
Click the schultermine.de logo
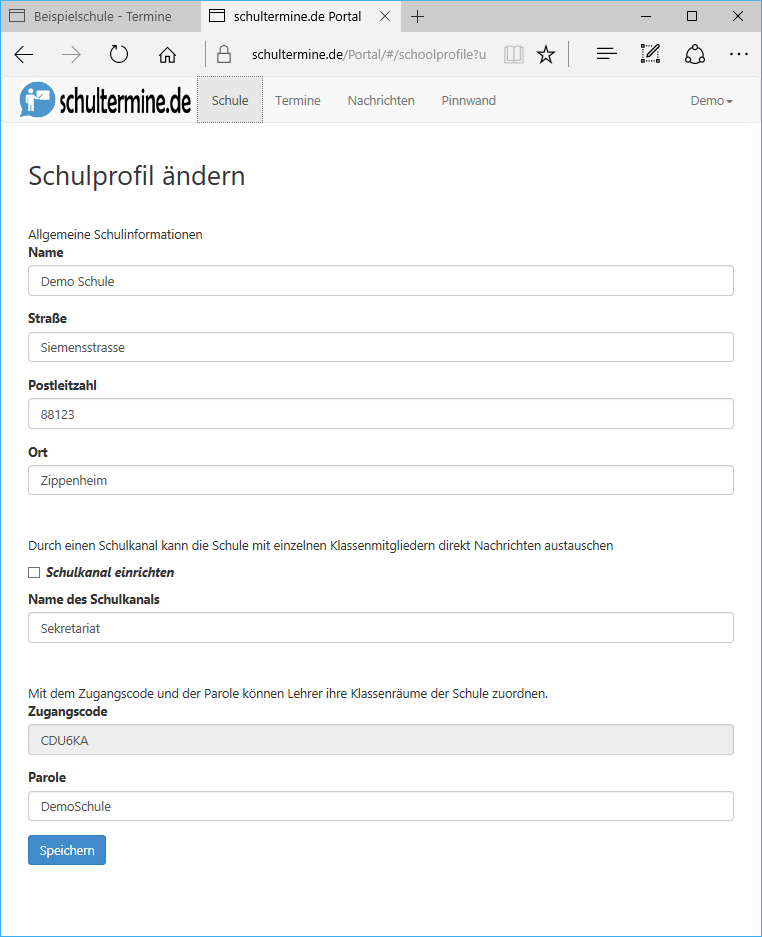click(x=105, y=100)
